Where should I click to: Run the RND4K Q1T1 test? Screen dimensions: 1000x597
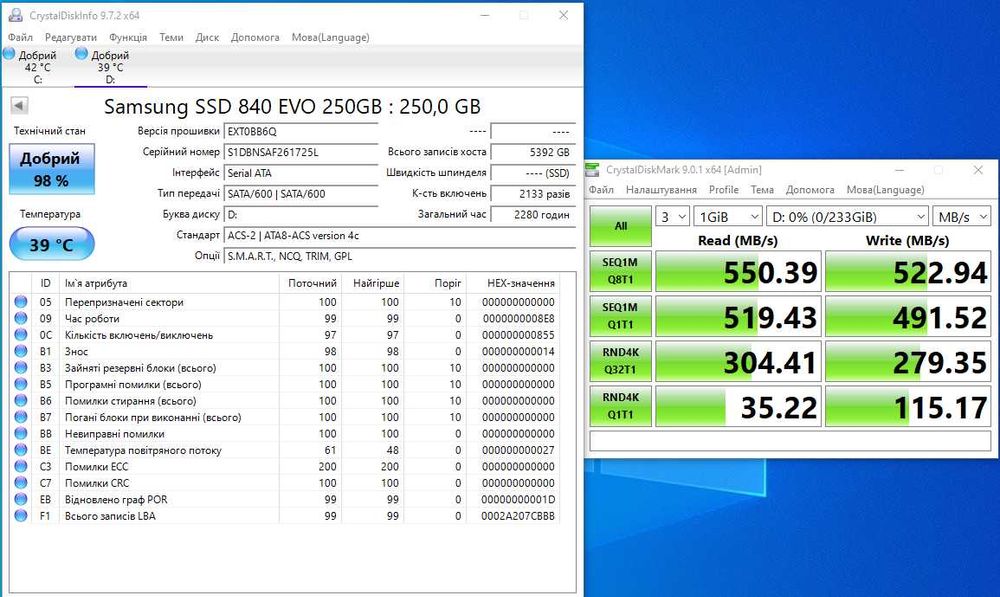[621, 406]
